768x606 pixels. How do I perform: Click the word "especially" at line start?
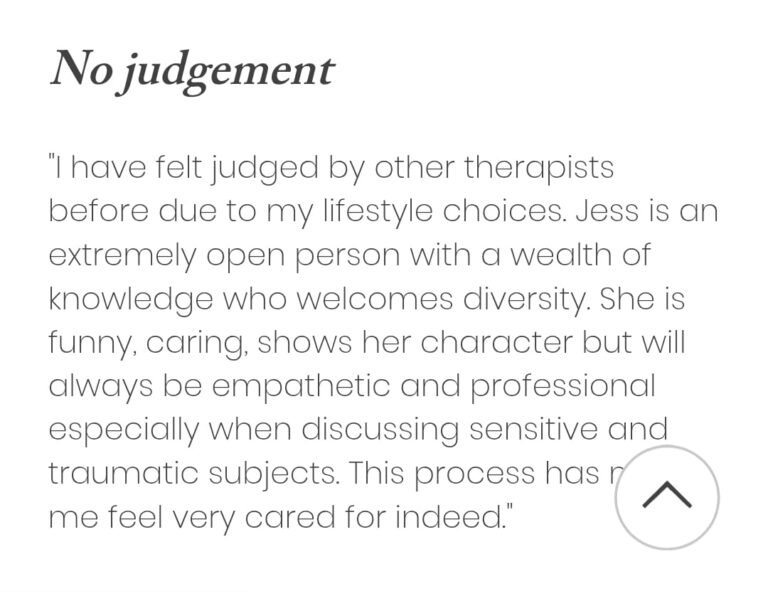pos(123,430)
